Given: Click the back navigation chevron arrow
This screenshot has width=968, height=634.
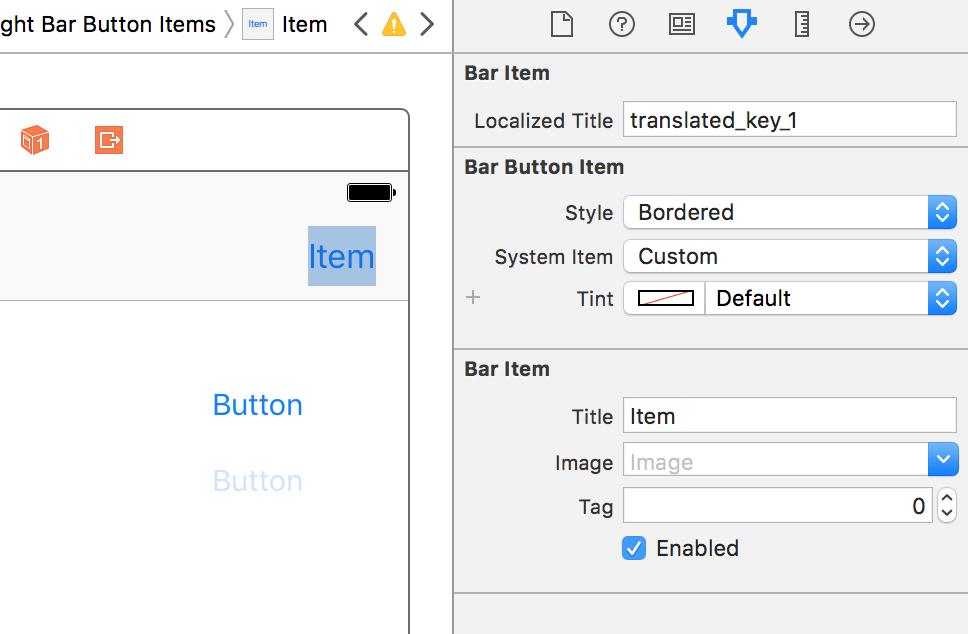Looking at the screenshot, I should 360,25.
